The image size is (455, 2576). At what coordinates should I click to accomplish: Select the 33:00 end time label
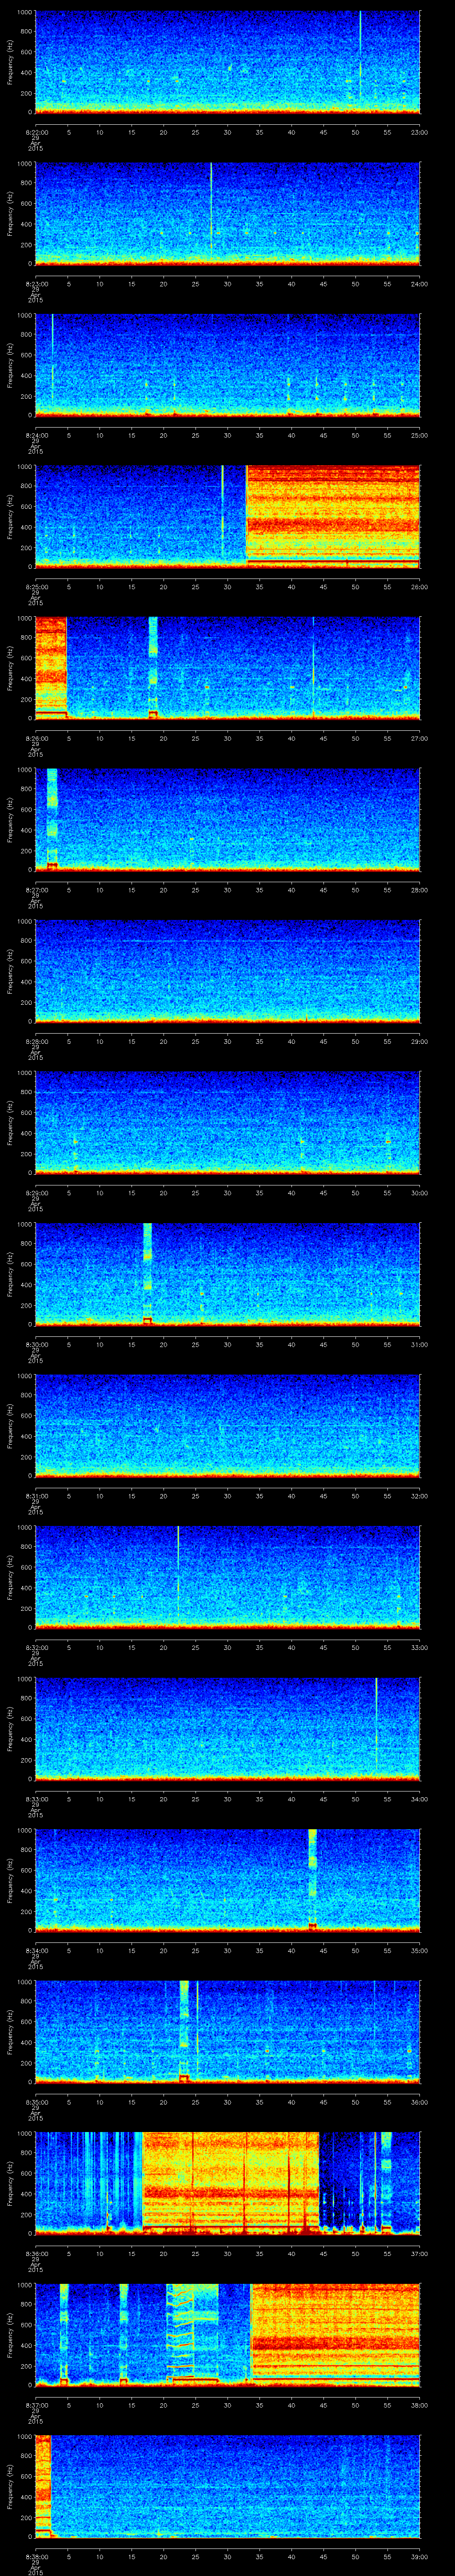[x=420, y=1647]
